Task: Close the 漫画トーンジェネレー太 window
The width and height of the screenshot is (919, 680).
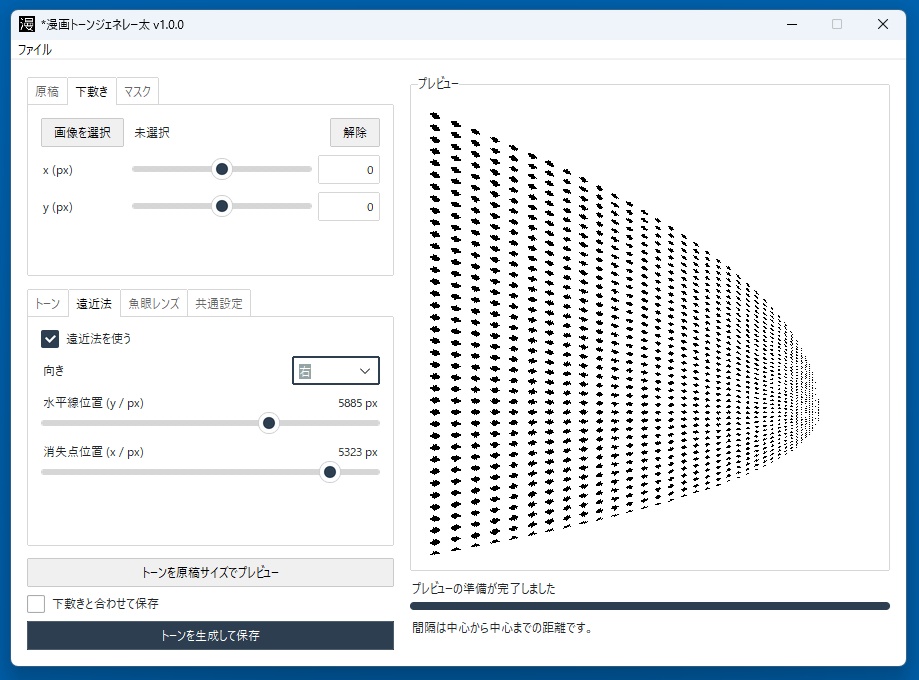Action: click(883, 24)
